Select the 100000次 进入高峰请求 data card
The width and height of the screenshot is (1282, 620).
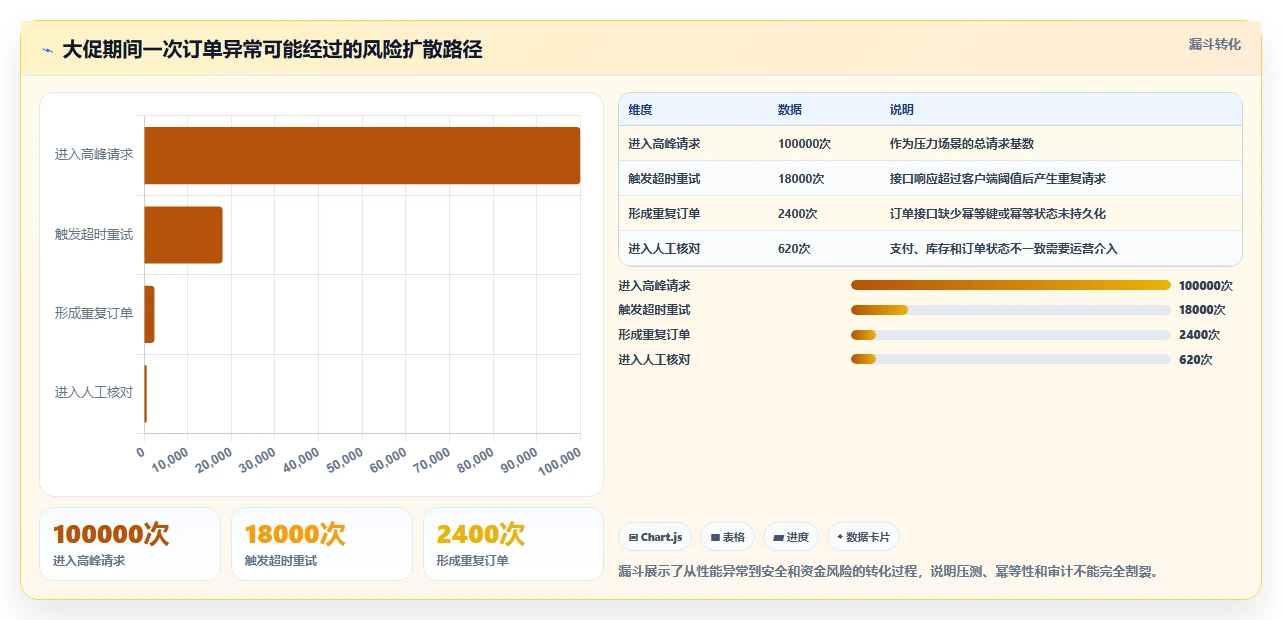point(130,544)
